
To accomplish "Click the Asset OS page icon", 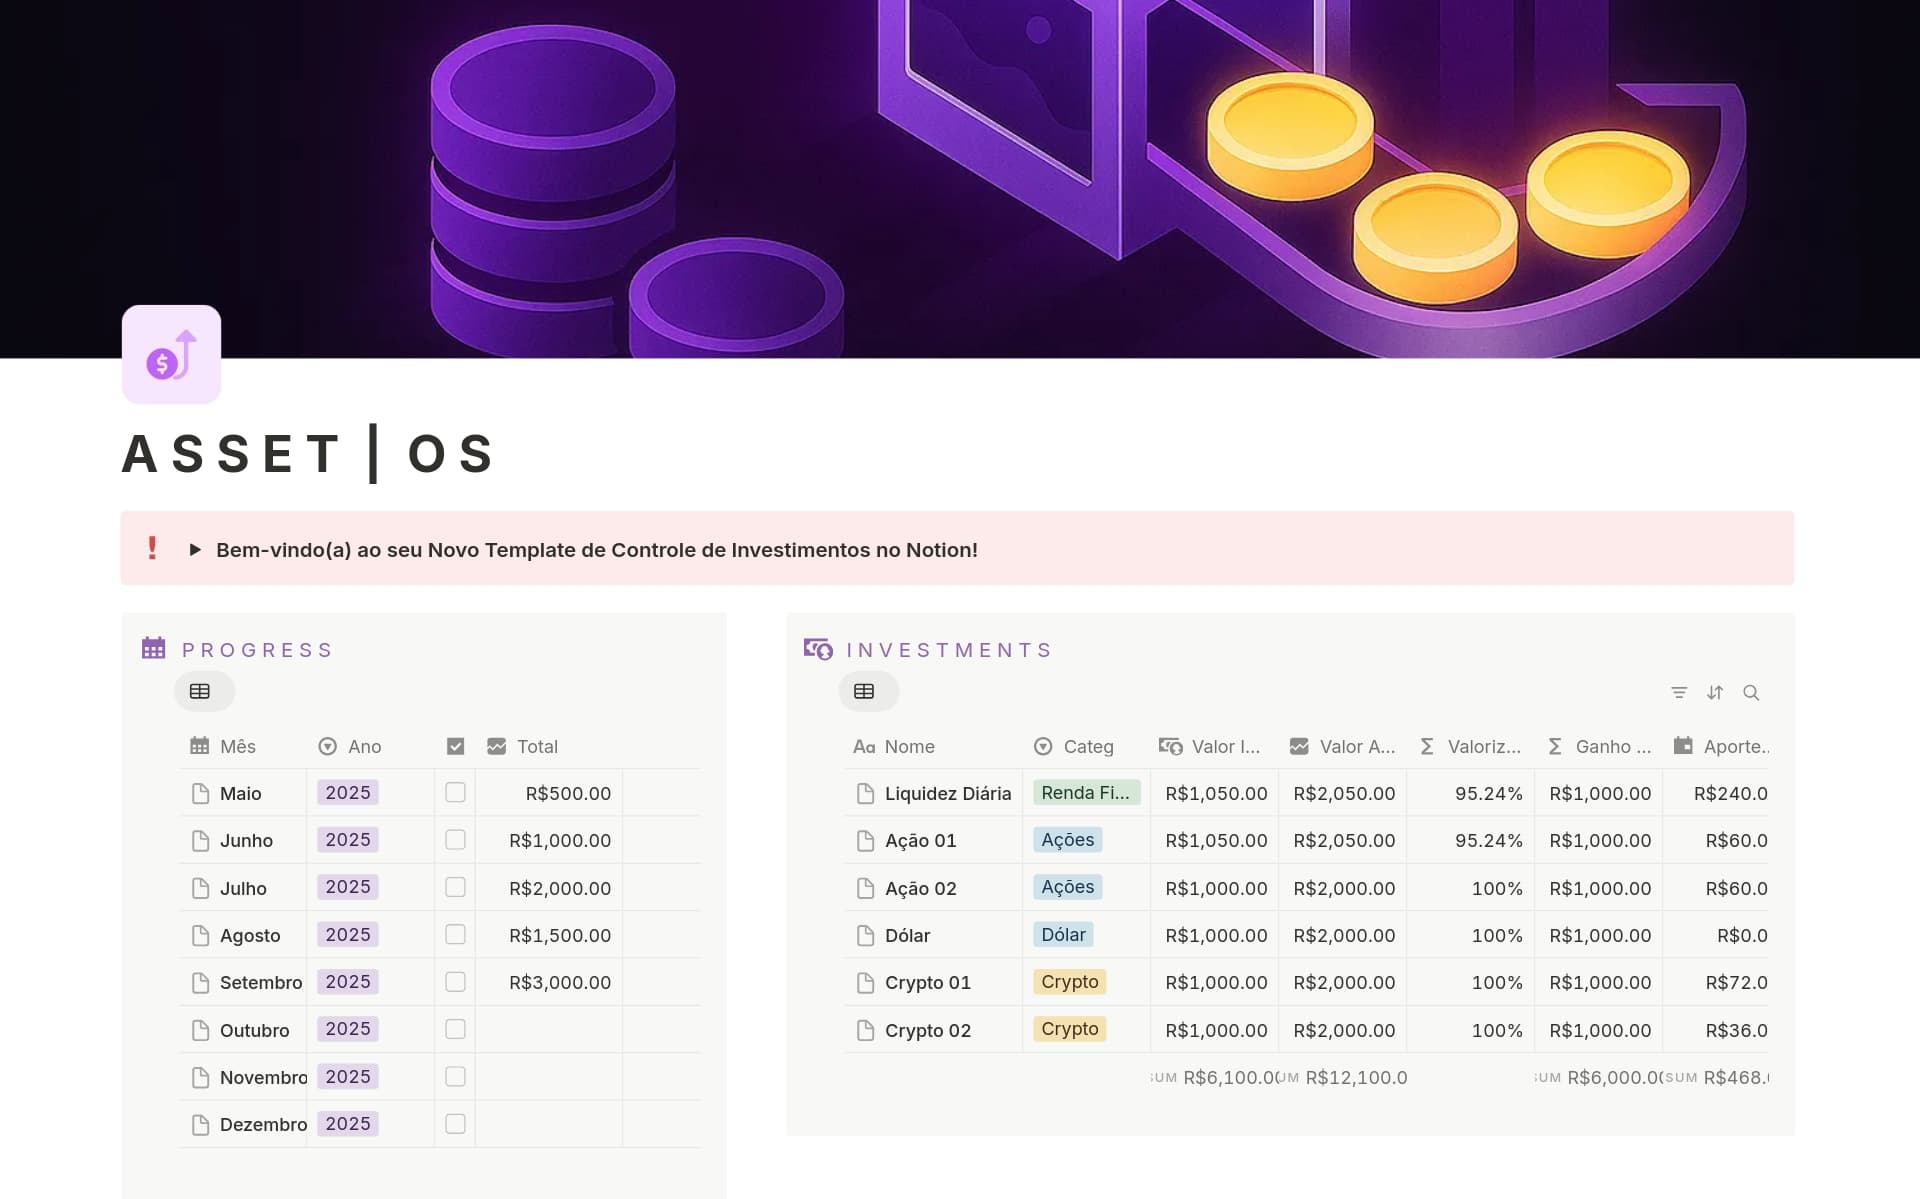I will point(171,355).
